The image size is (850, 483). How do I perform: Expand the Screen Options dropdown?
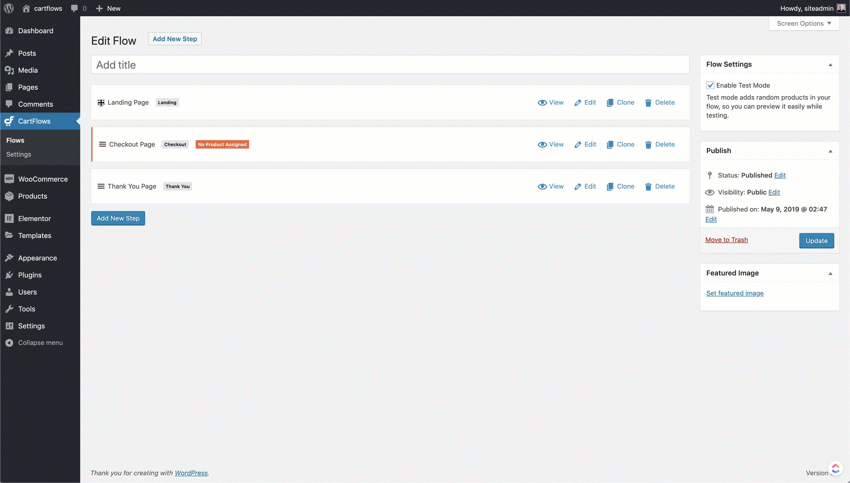pyautogui.click(x=803, y=23)
